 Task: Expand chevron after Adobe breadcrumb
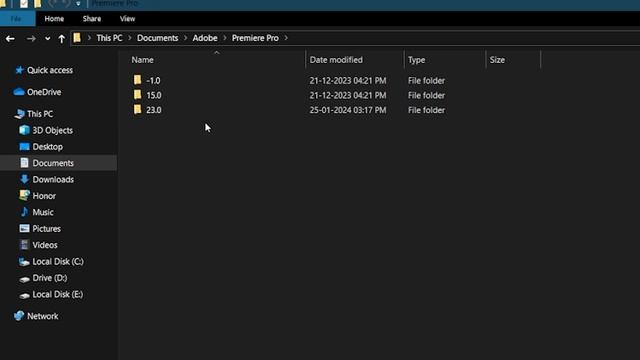point(224,38)
